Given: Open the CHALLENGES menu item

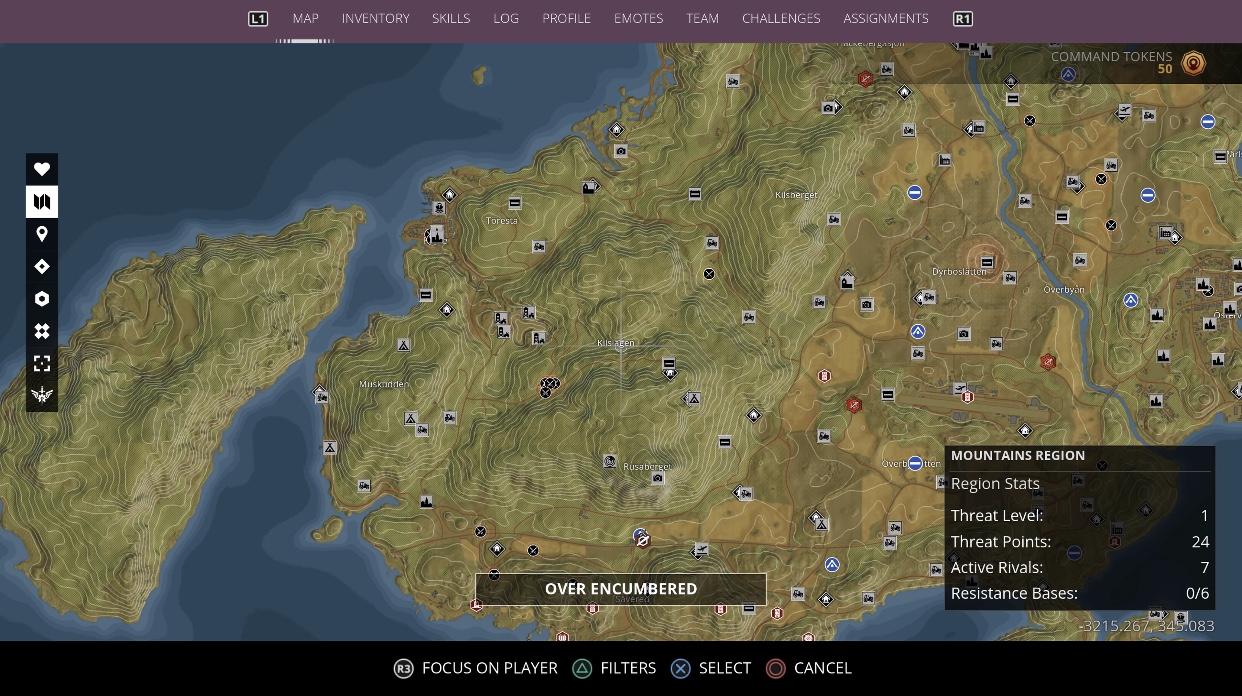Looking at the screenshot, I should click(781, 18).
